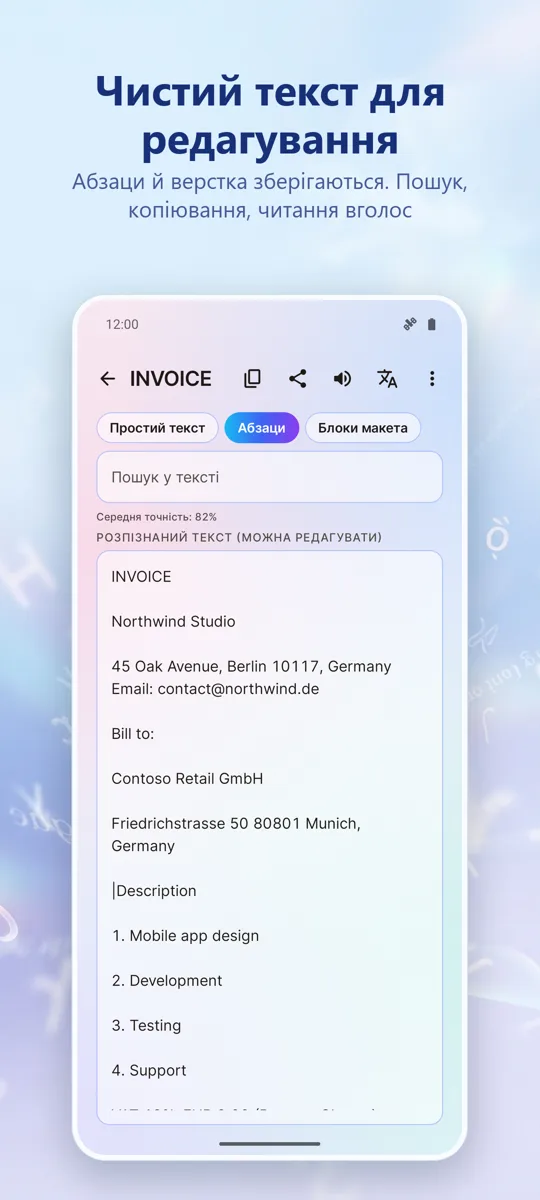
Task: Click the Contoso Retail GmbH line
Action: [187, 778]
